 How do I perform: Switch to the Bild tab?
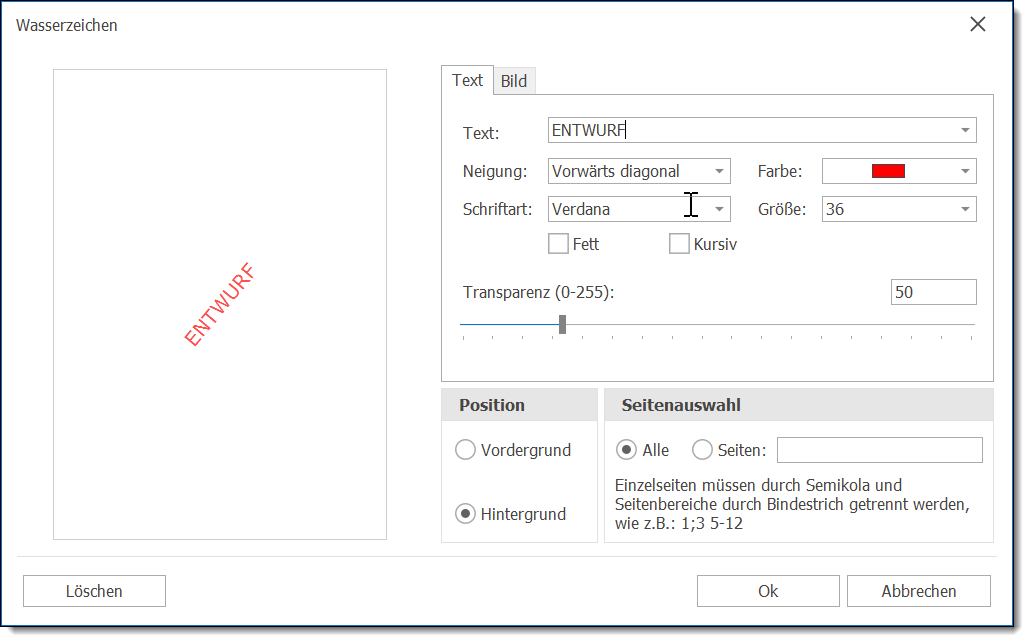(x=514, y=81)
